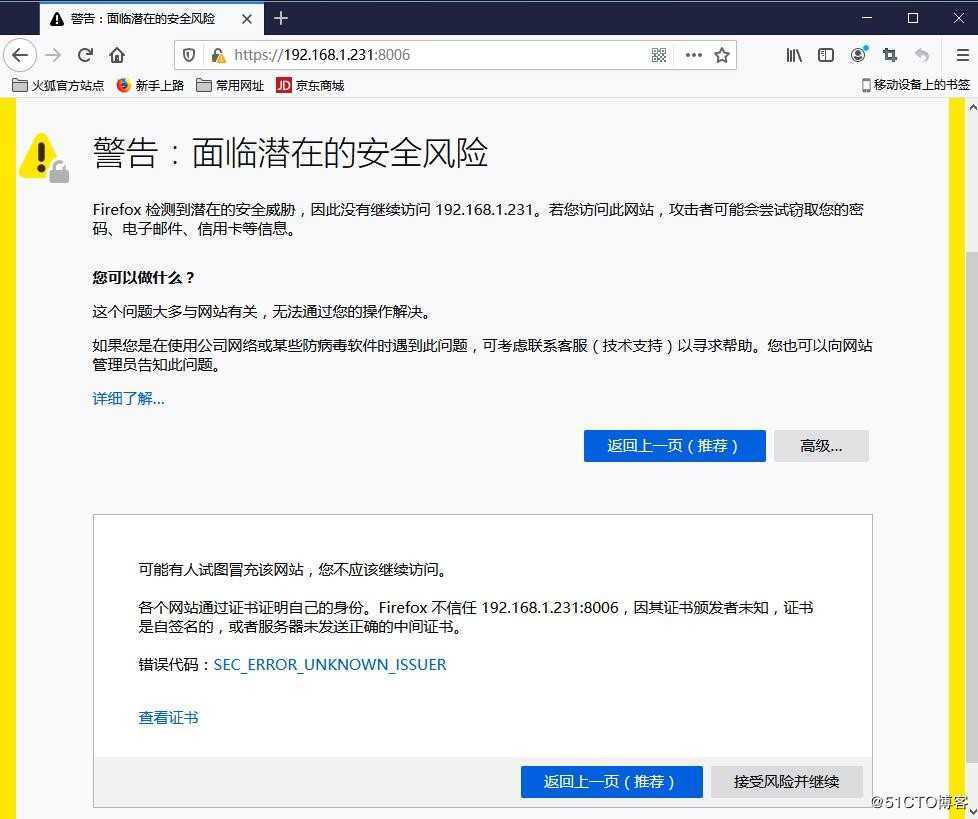
Task: Open the home page icon
Action: [x=117, y=55]
